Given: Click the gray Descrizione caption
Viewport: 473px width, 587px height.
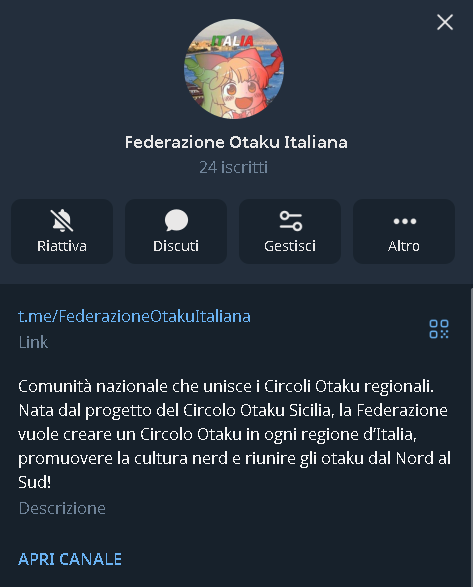Looking at the screenshot, I should pyautogui.click(x=62, y=508).
